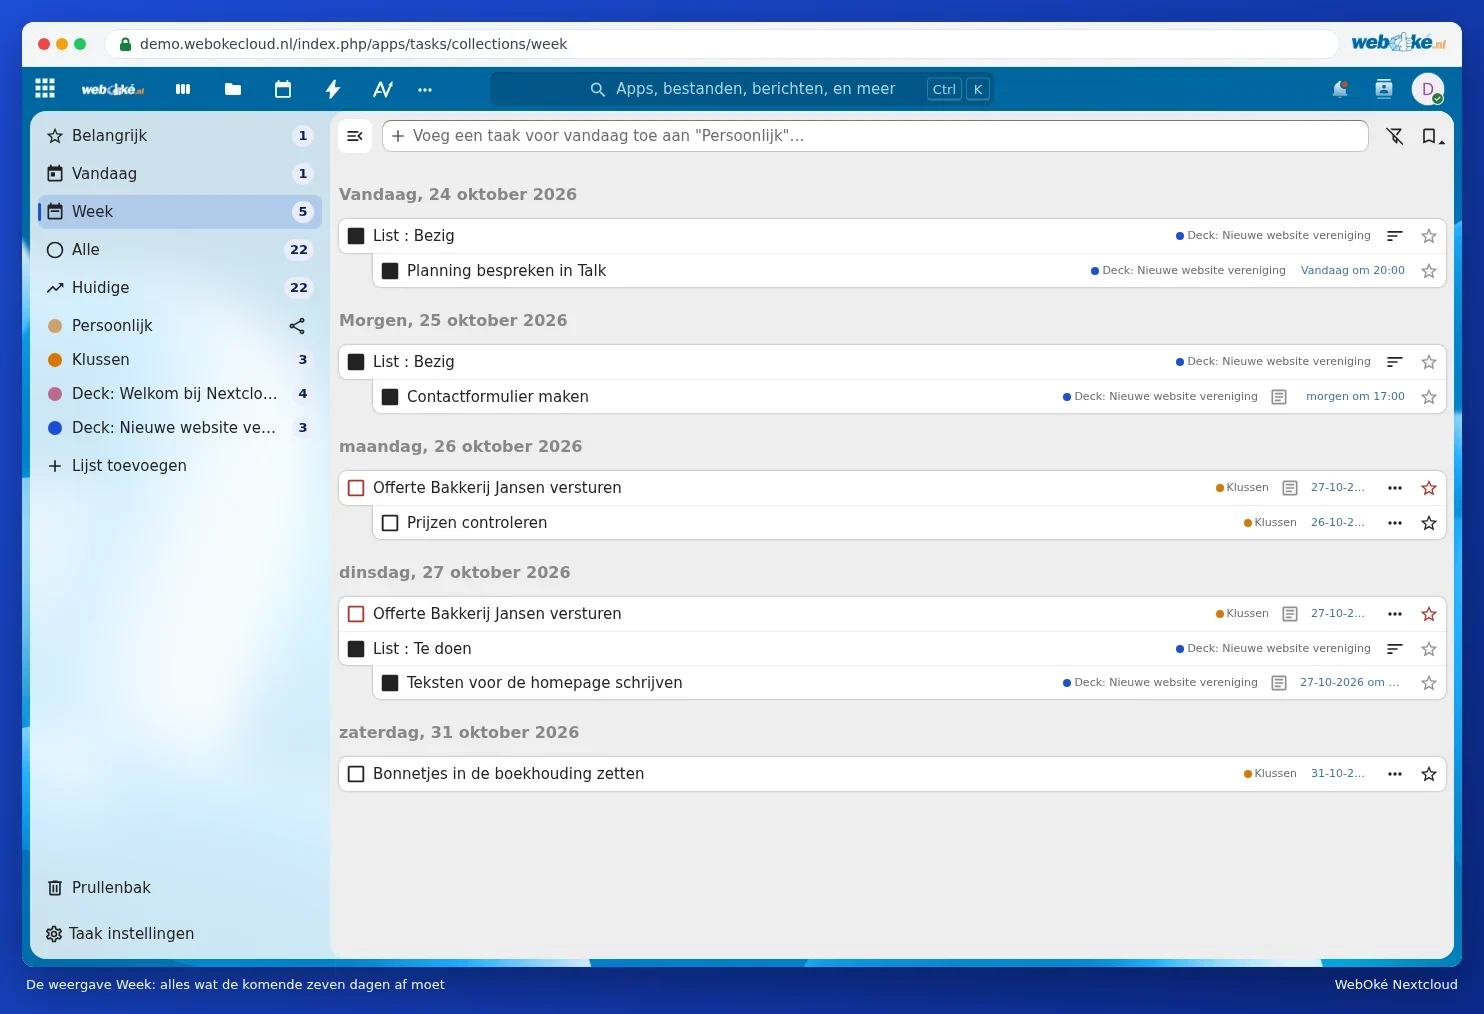
Task: Select the Alle collection
Action: click(x=180, y=250)
